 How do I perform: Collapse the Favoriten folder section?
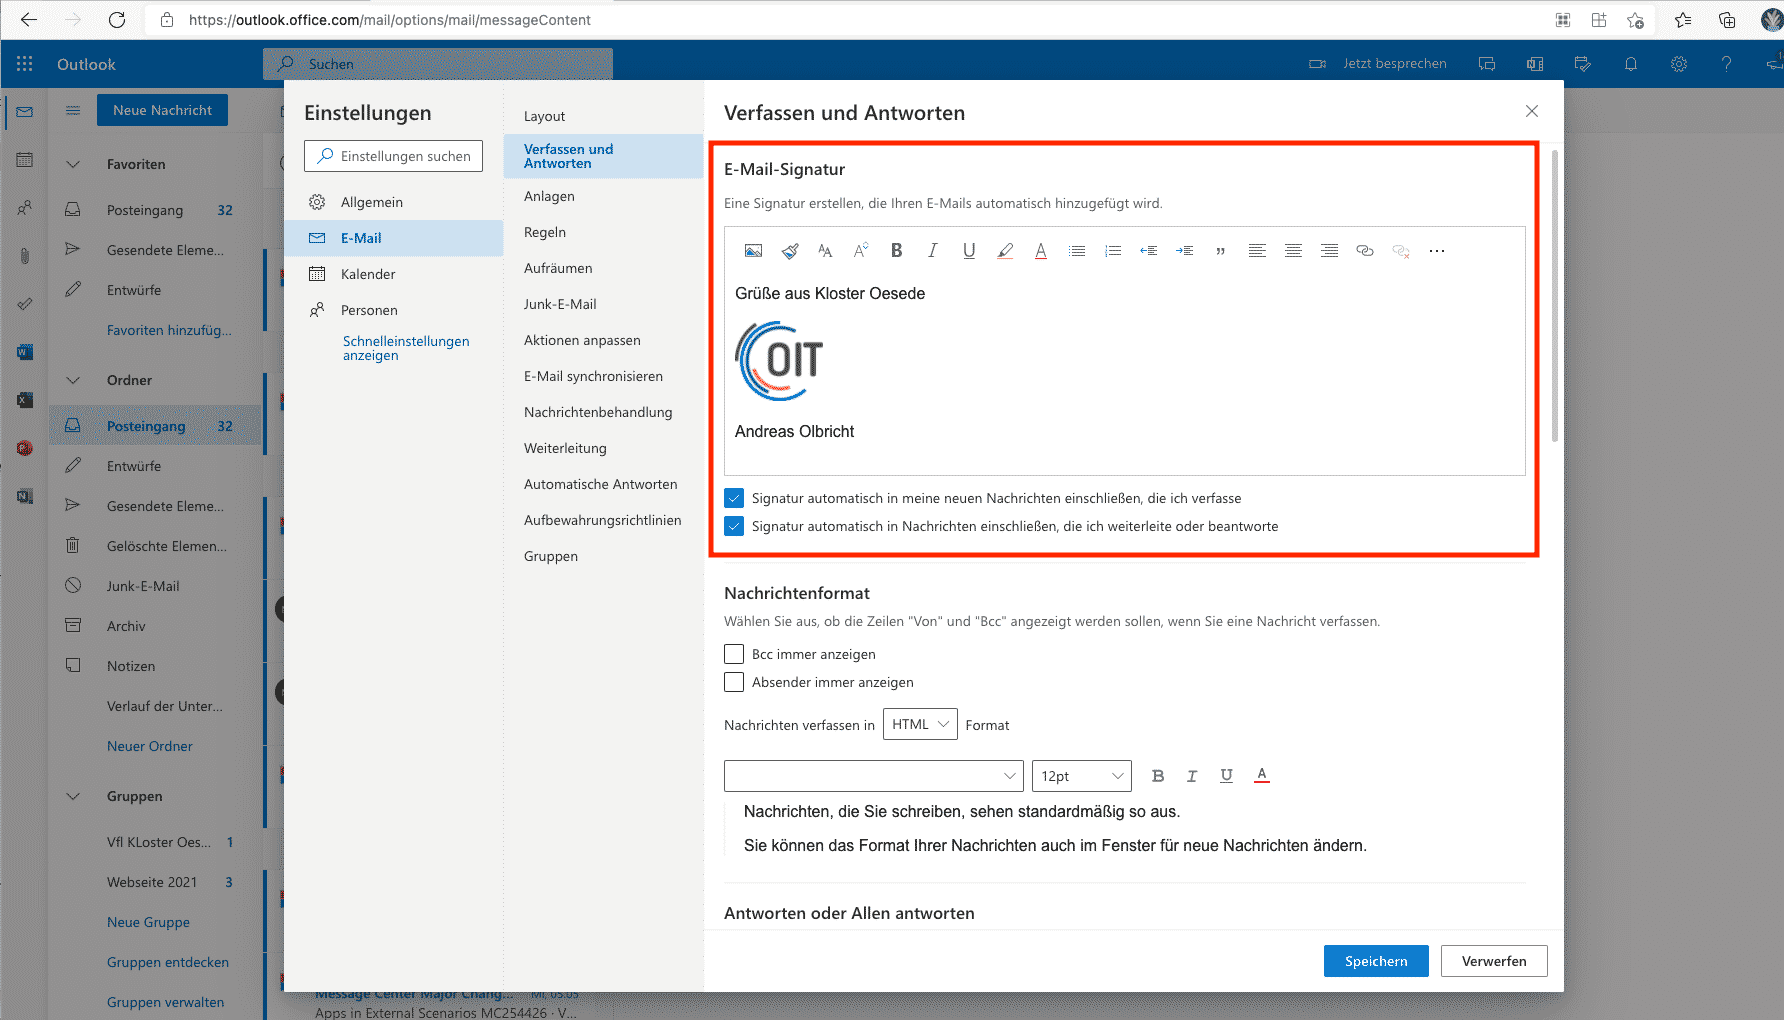[73, 164]
